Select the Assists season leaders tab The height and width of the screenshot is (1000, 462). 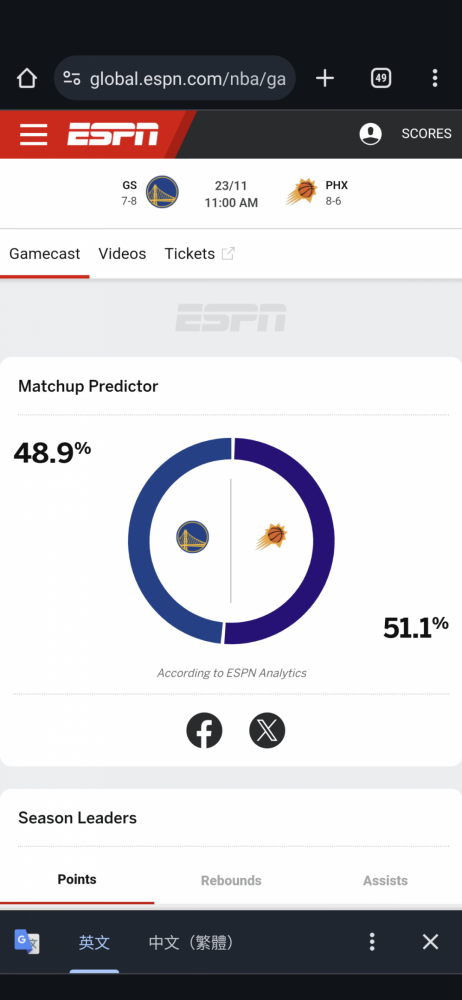click(x=385, y=881)
